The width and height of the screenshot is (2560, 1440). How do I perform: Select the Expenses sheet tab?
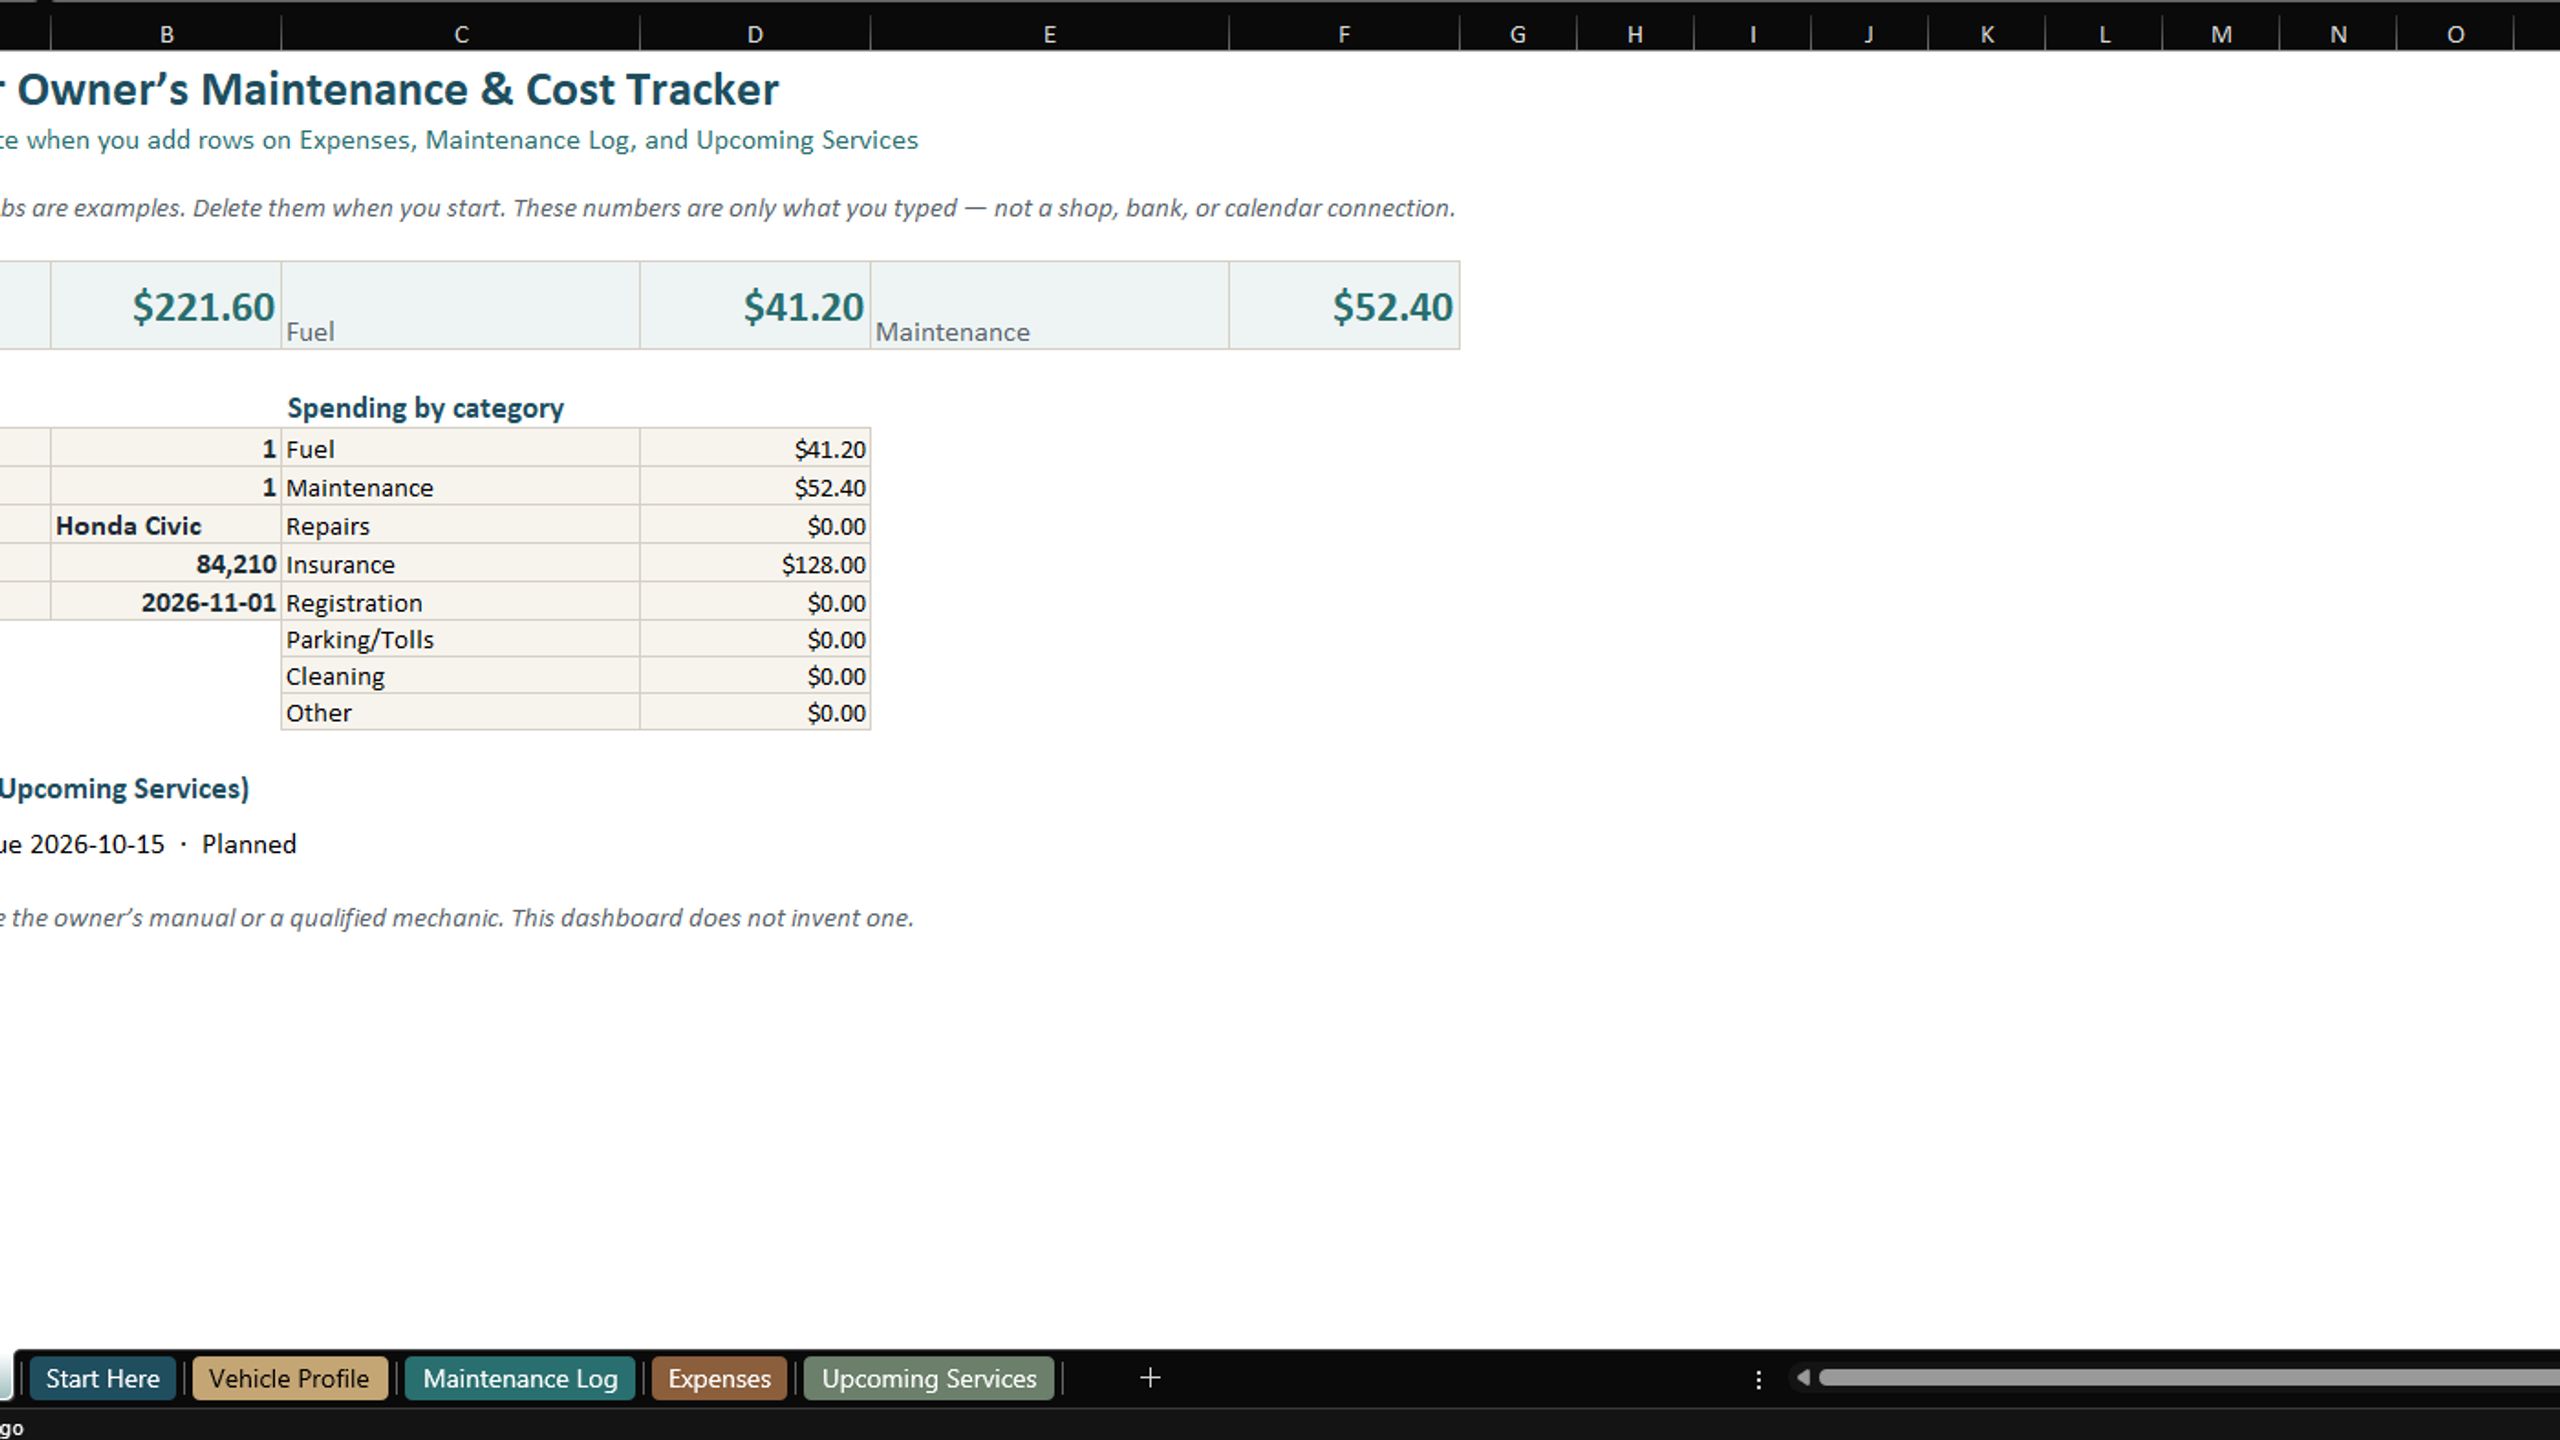coord(719,1378)
